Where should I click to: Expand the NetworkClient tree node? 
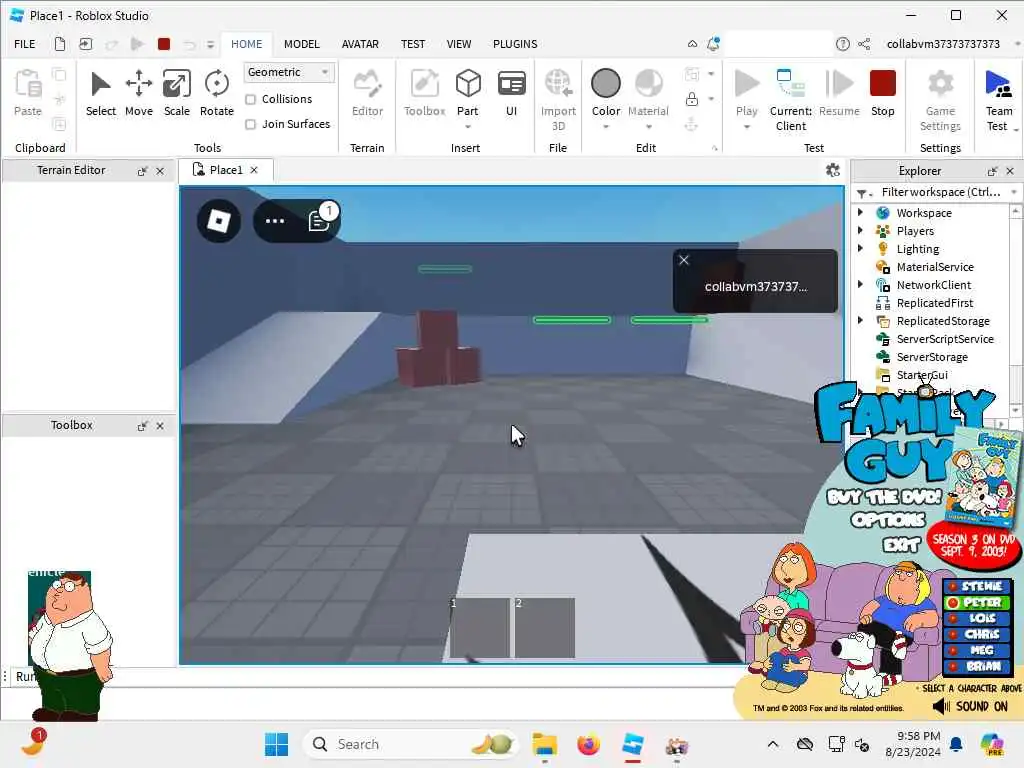pos(861,284)
